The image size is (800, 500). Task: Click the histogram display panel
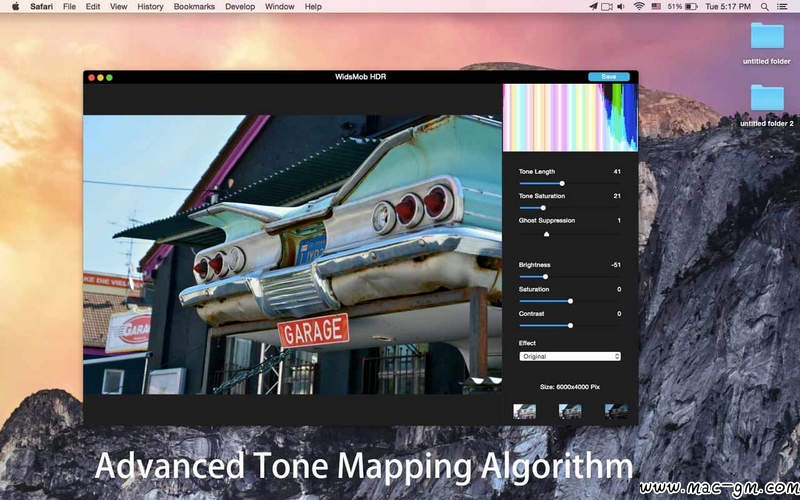(x=570, y=117)
